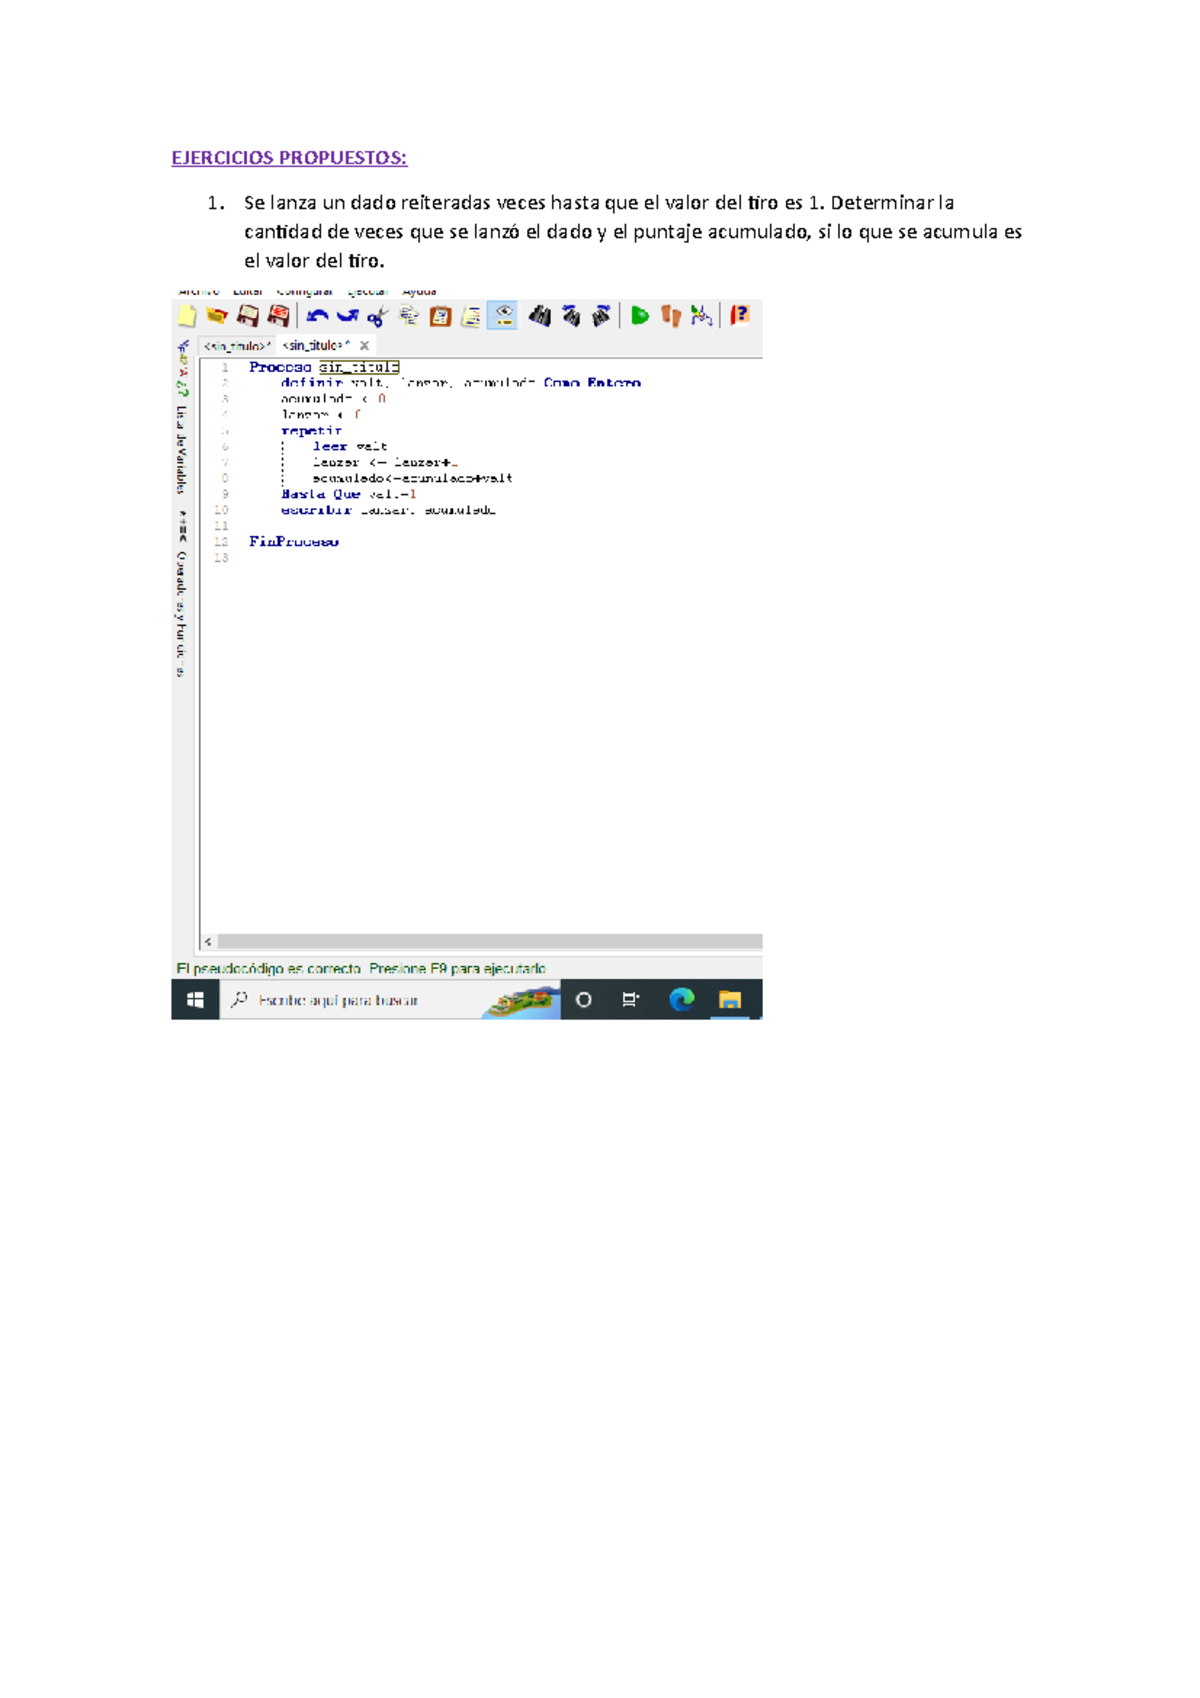The width and height of the screenshot is (1200, 1698).
Task: Undo the last edit
Action: (317, 317)
